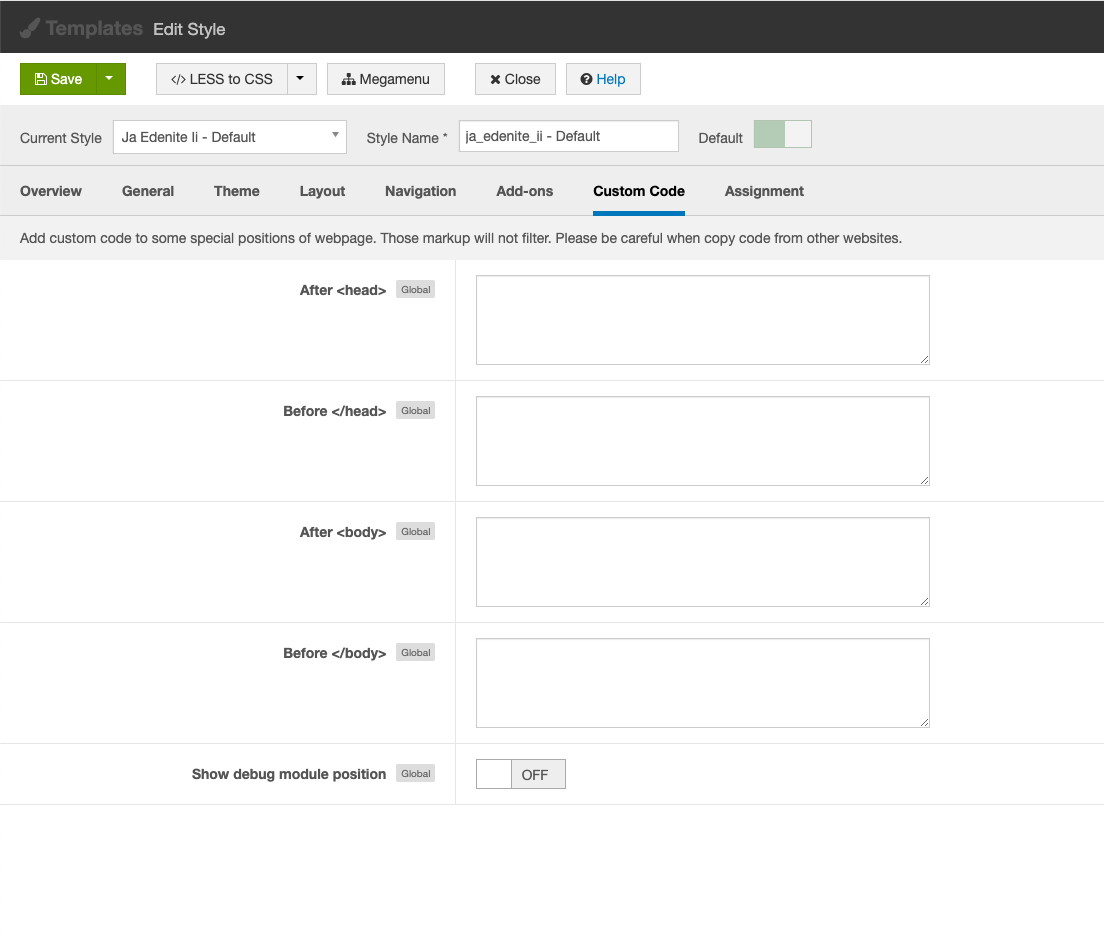Click the Global badge next to After <body>
This screenshot has height=941, width=1104.
[x=415, y=532]
